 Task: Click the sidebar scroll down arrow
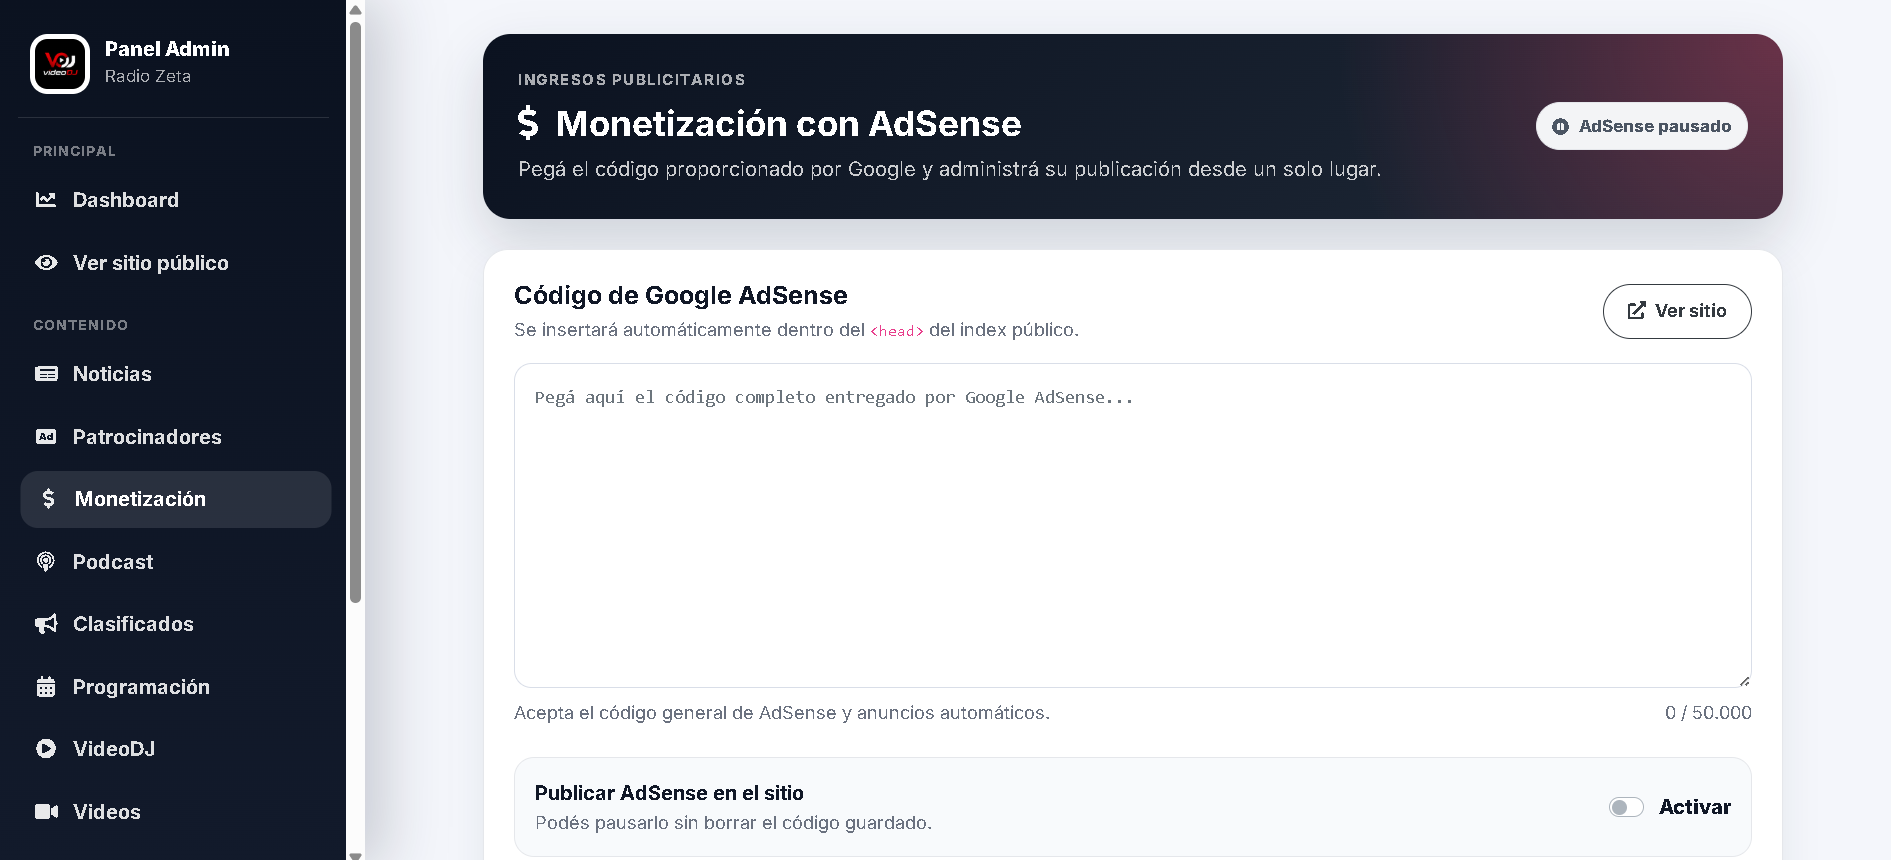[x=355, y=855]
